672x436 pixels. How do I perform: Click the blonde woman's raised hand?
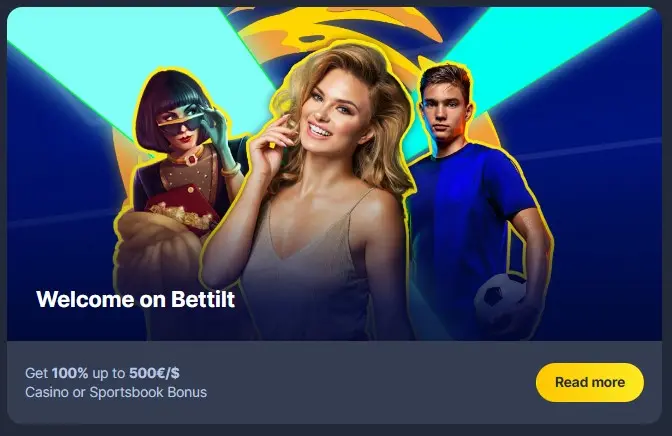tap(272, 144)
